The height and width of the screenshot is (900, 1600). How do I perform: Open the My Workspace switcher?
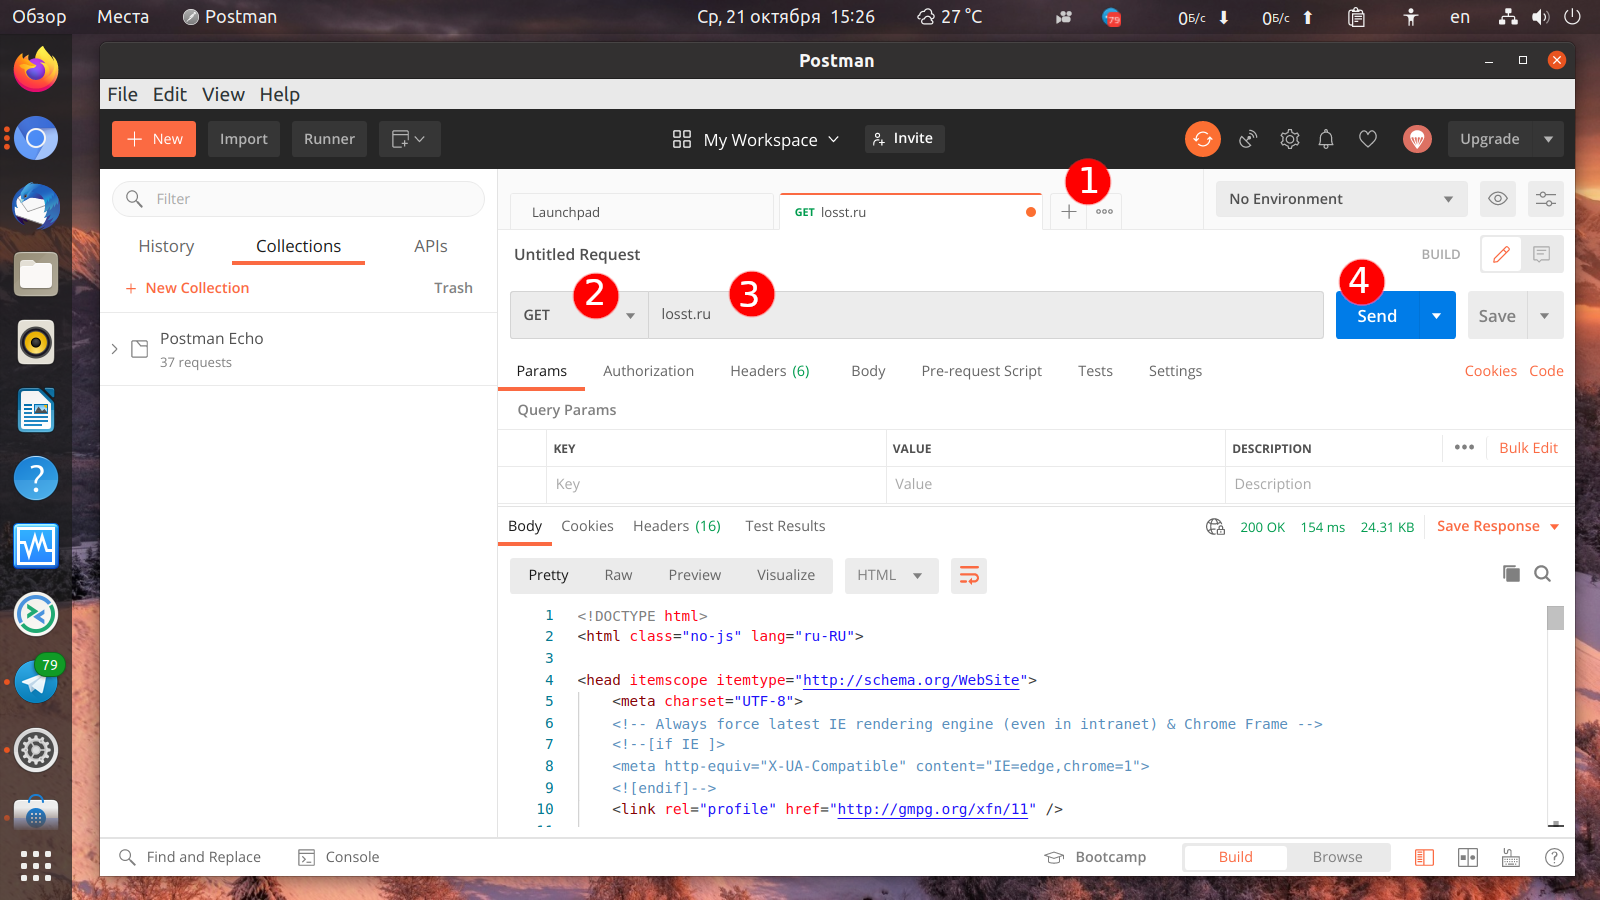click(756, 140)
